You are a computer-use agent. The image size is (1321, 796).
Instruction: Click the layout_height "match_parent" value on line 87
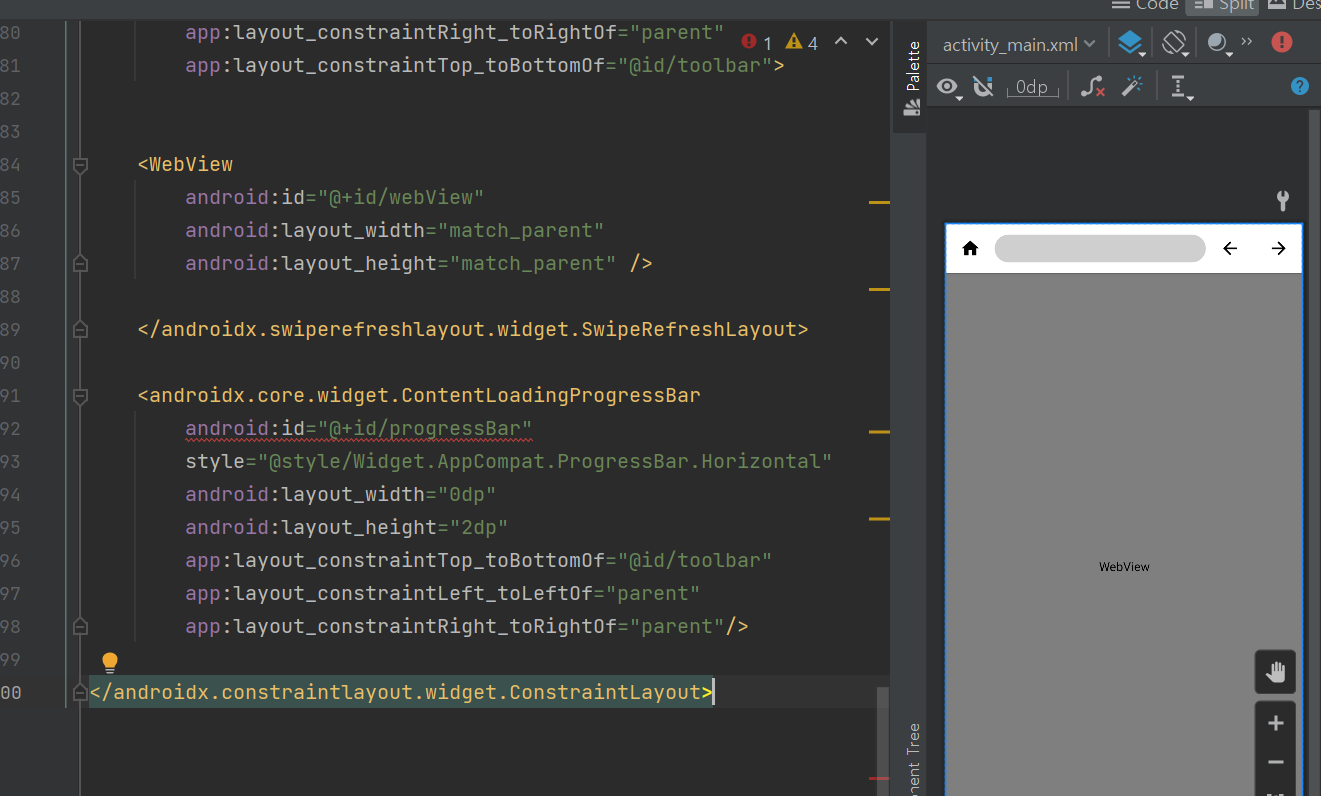[x=533, y=264]
